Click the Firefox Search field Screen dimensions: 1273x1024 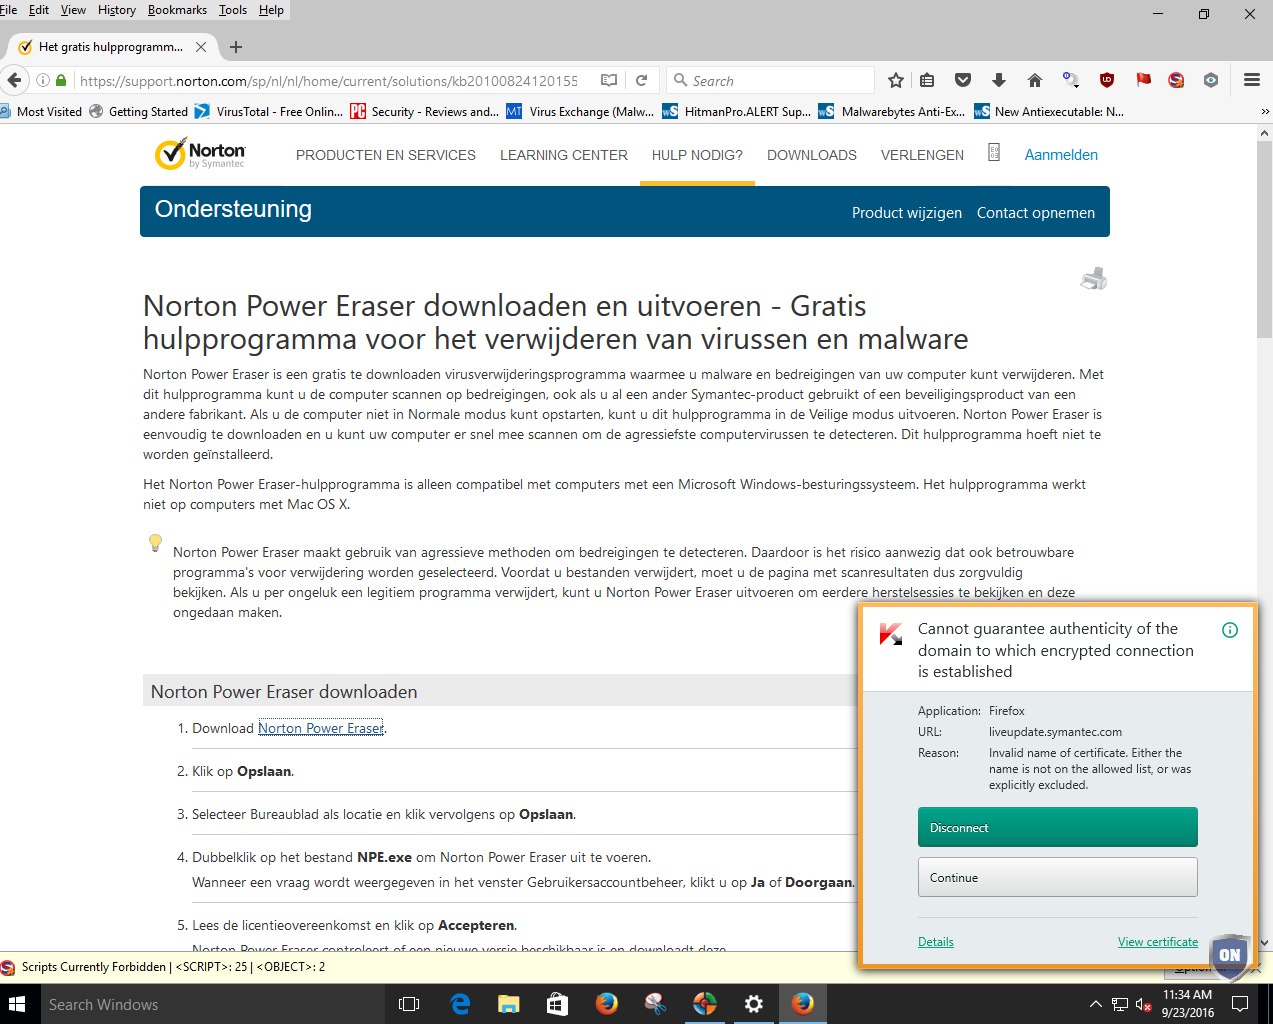pyautogui.click(x=771, y=80)
